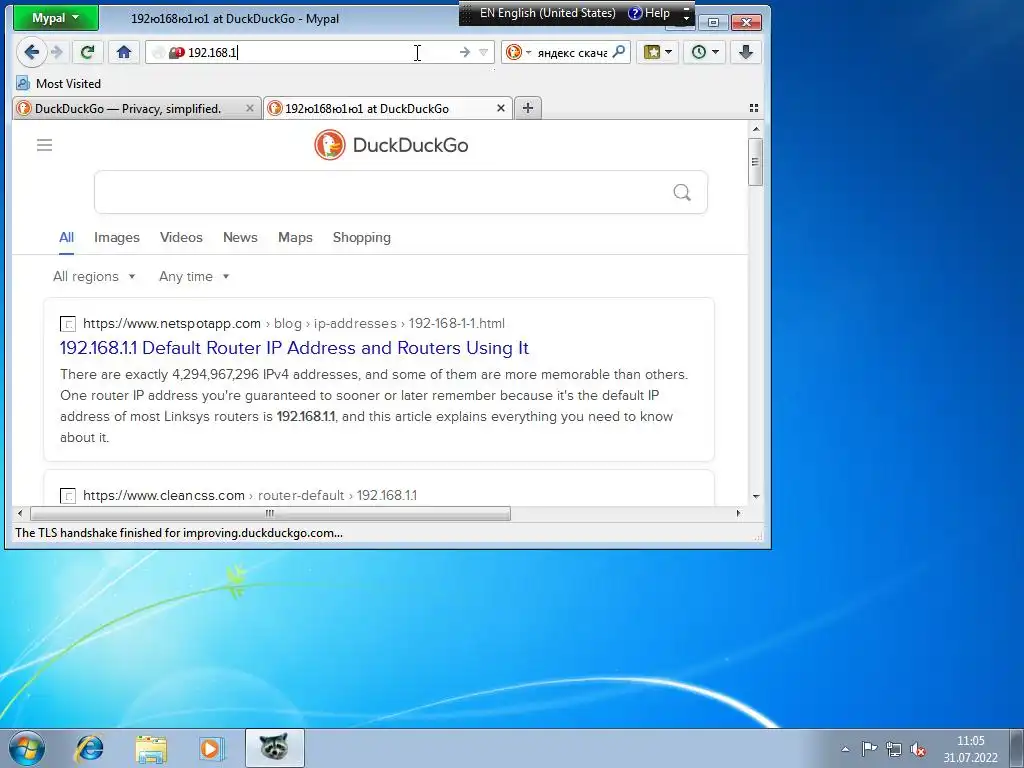
Task: Click the search magnifier in DuckDuckGo field
Action: 682,192
